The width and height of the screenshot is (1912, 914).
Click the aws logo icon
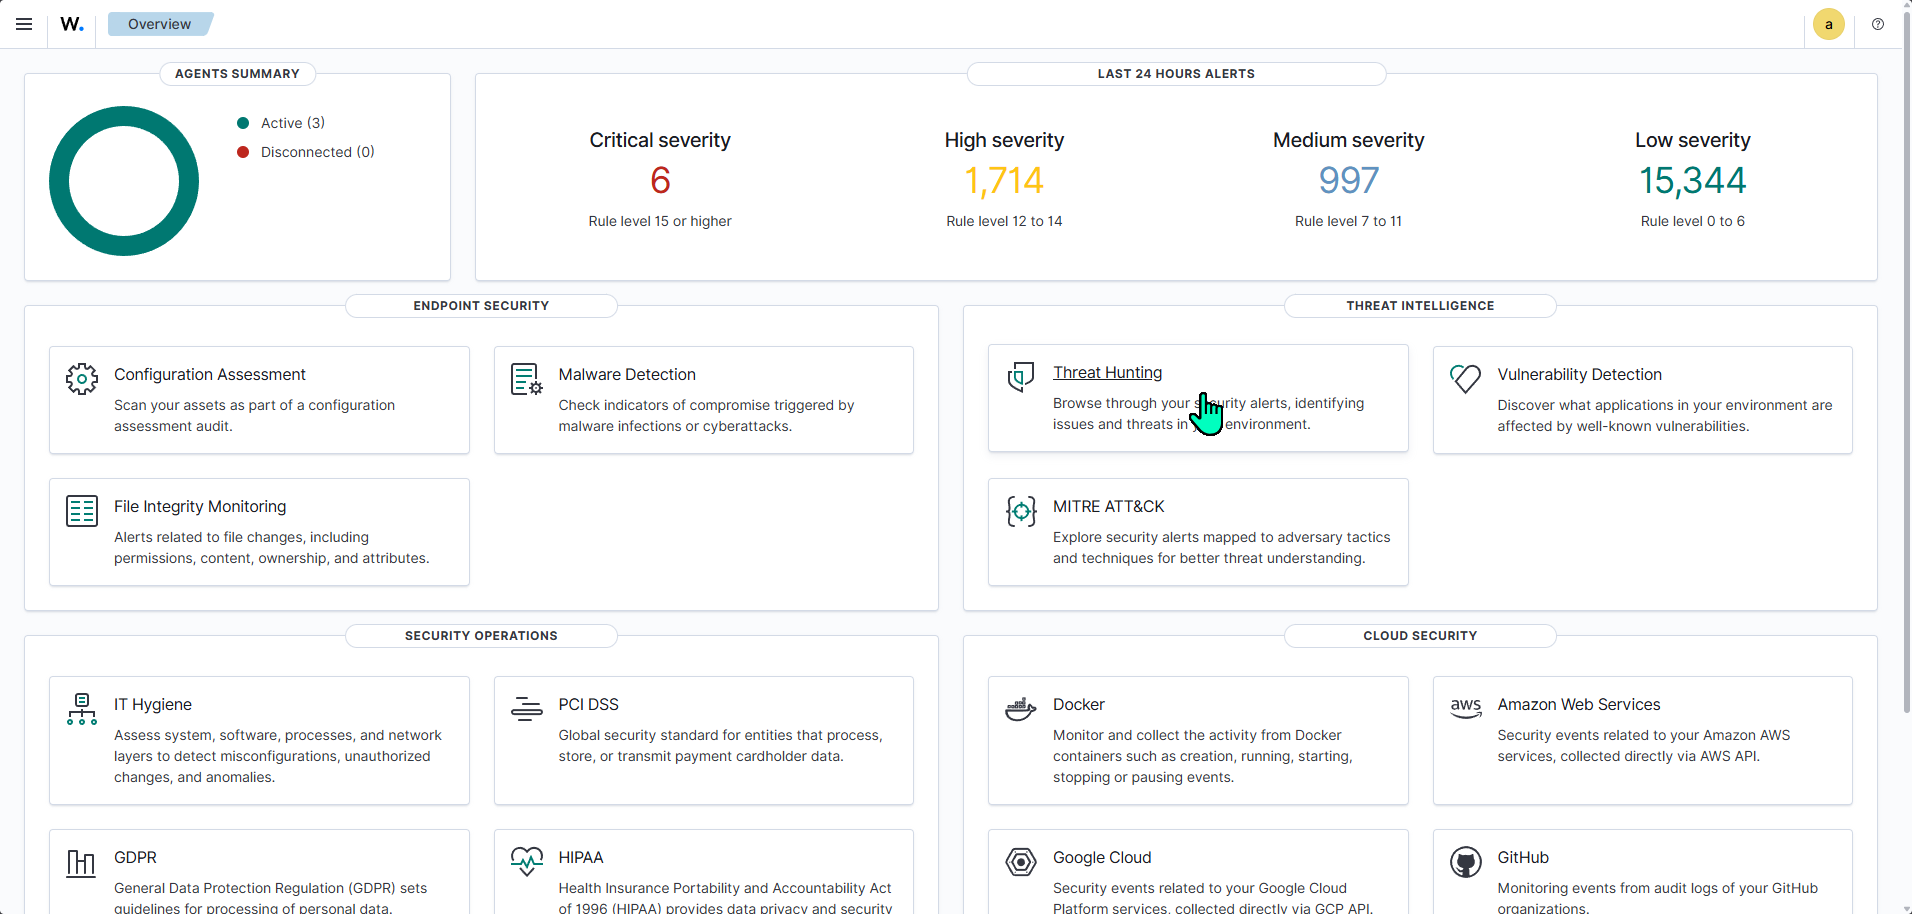1465,709
